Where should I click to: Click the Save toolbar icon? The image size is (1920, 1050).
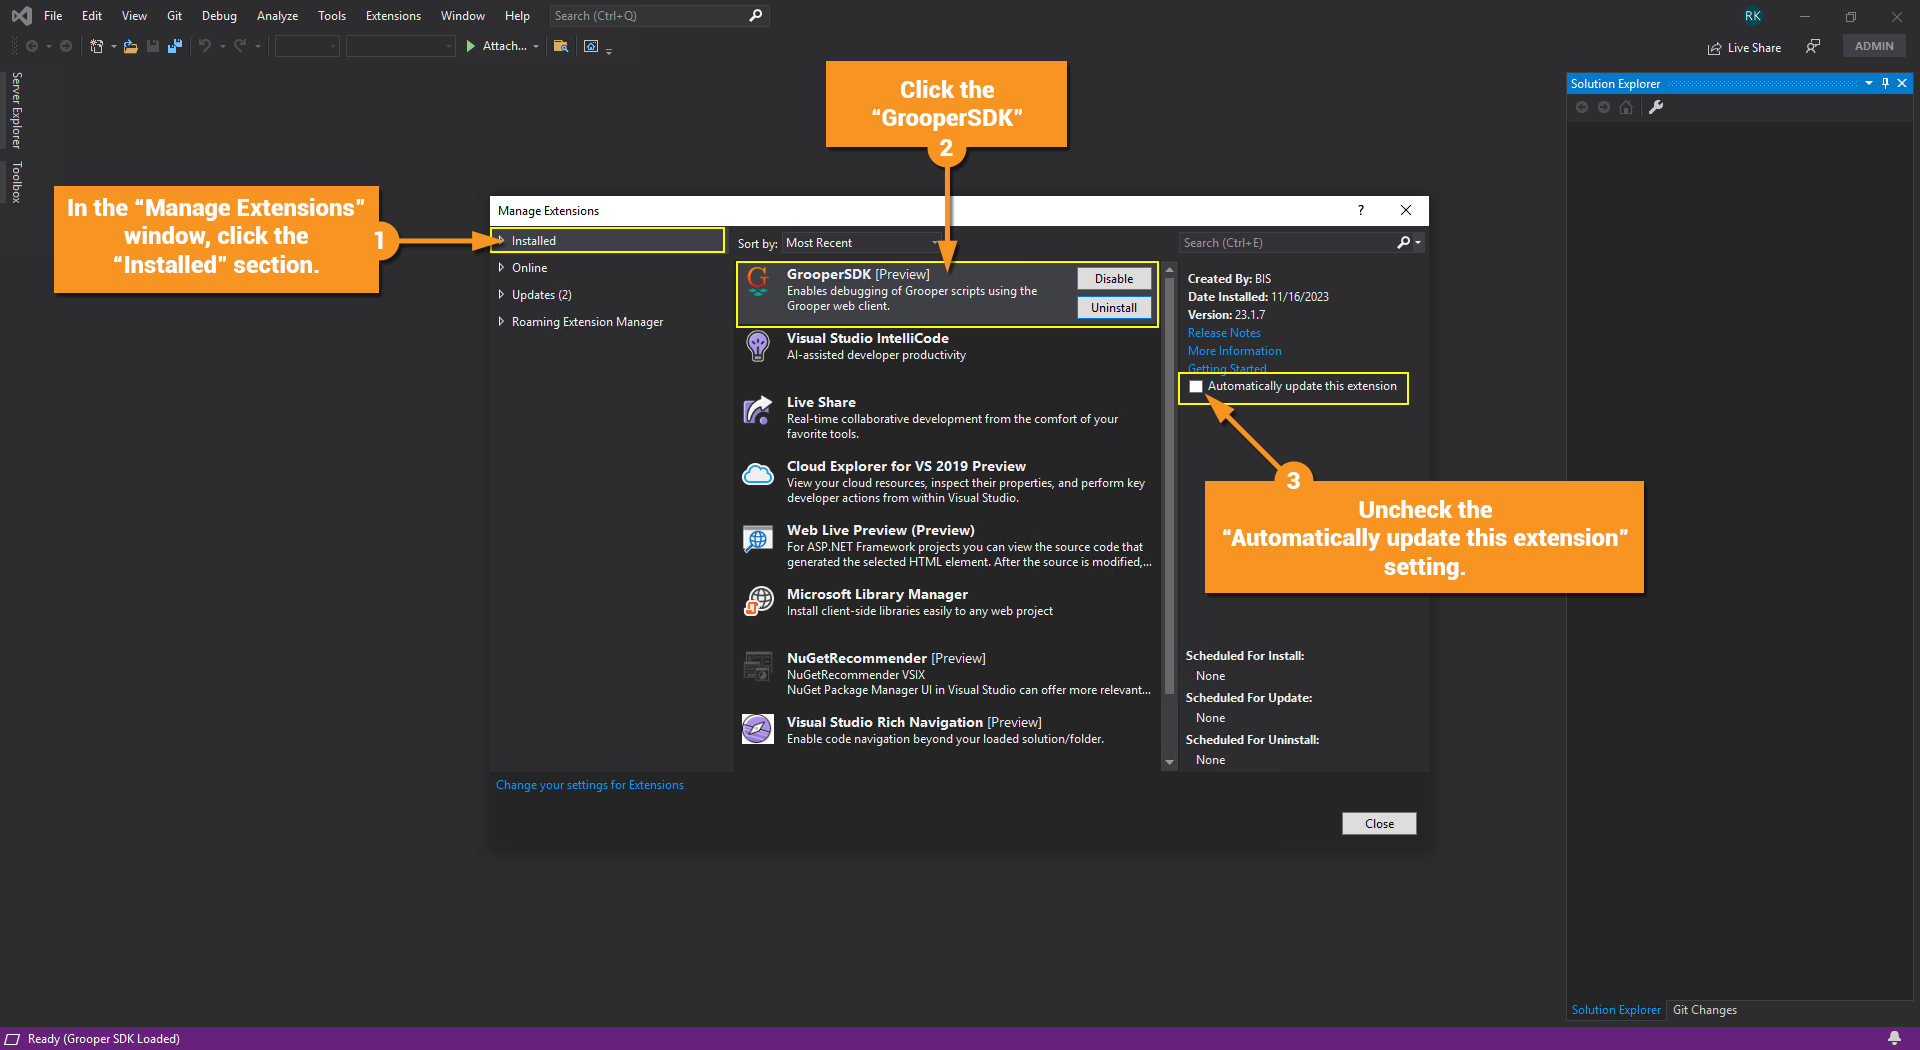(153, 46)
